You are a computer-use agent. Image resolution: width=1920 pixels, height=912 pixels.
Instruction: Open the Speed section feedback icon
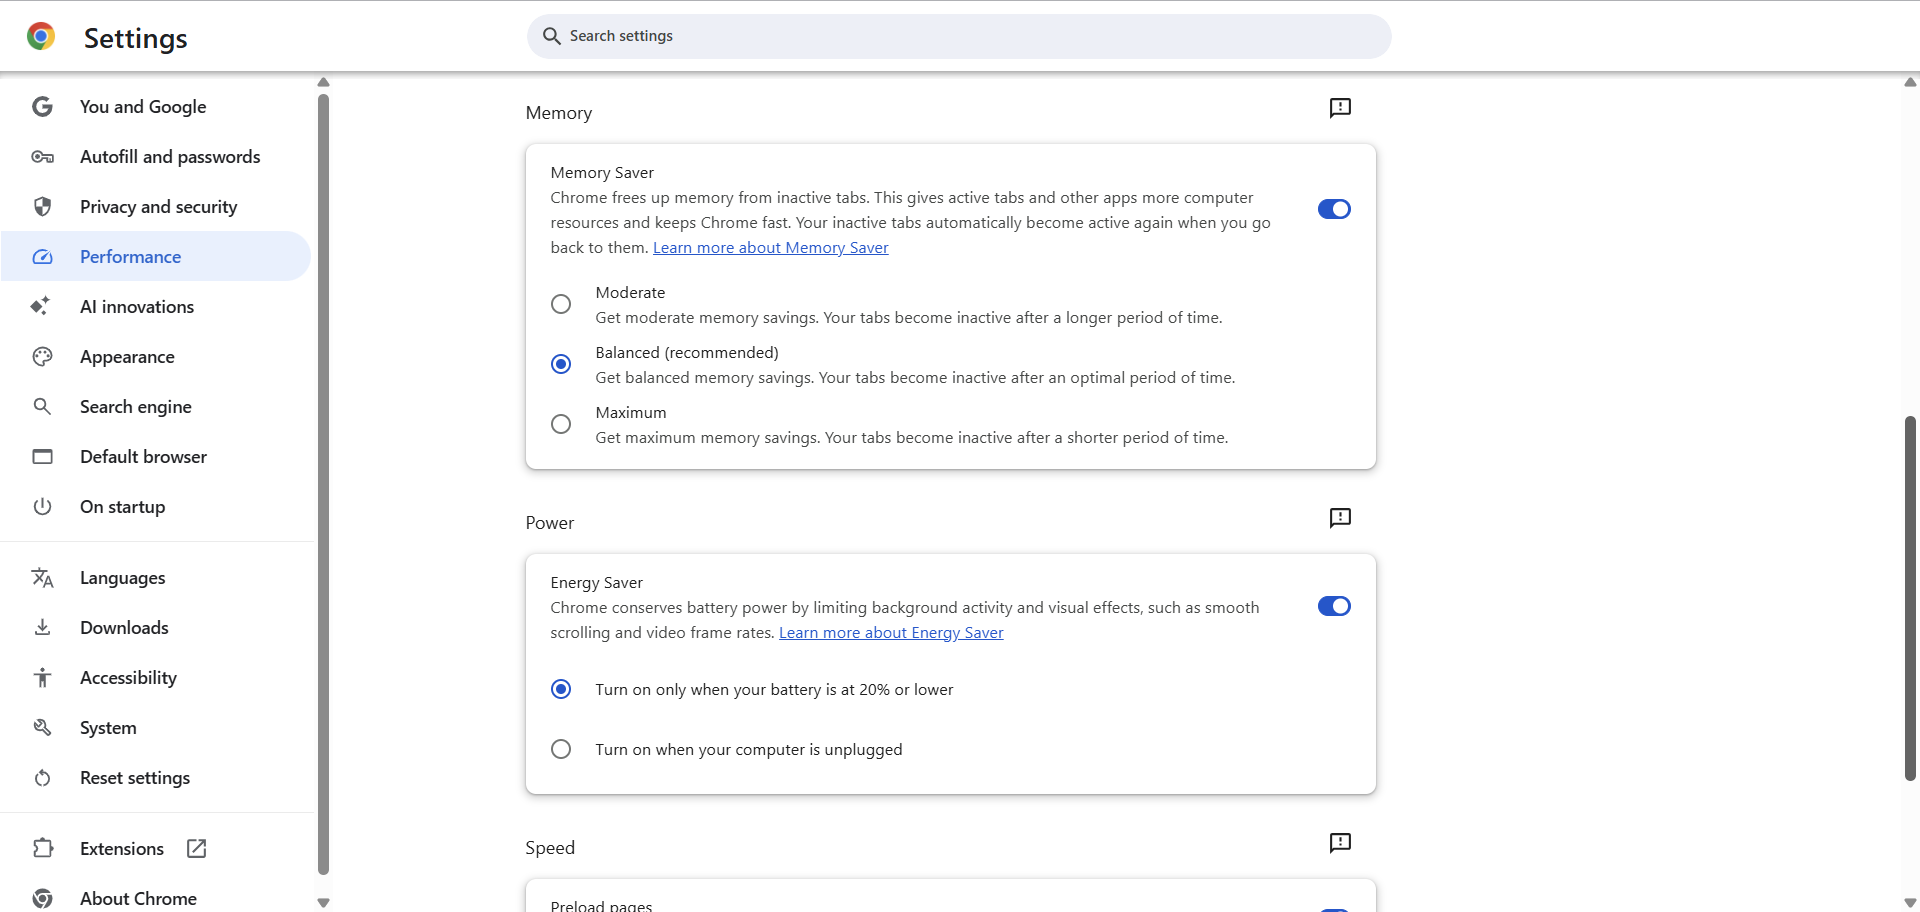(x=1340, y=843)
